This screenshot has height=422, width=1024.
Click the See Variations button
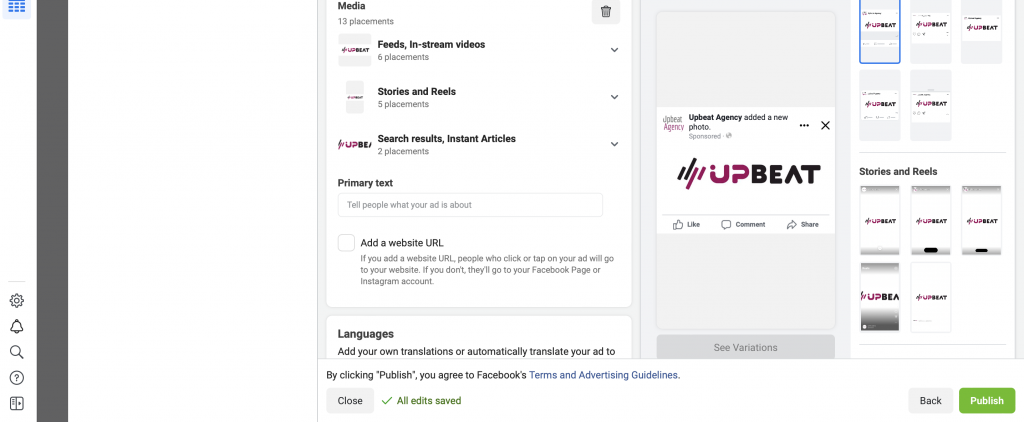pyautogui.click(x=745, y=347)
